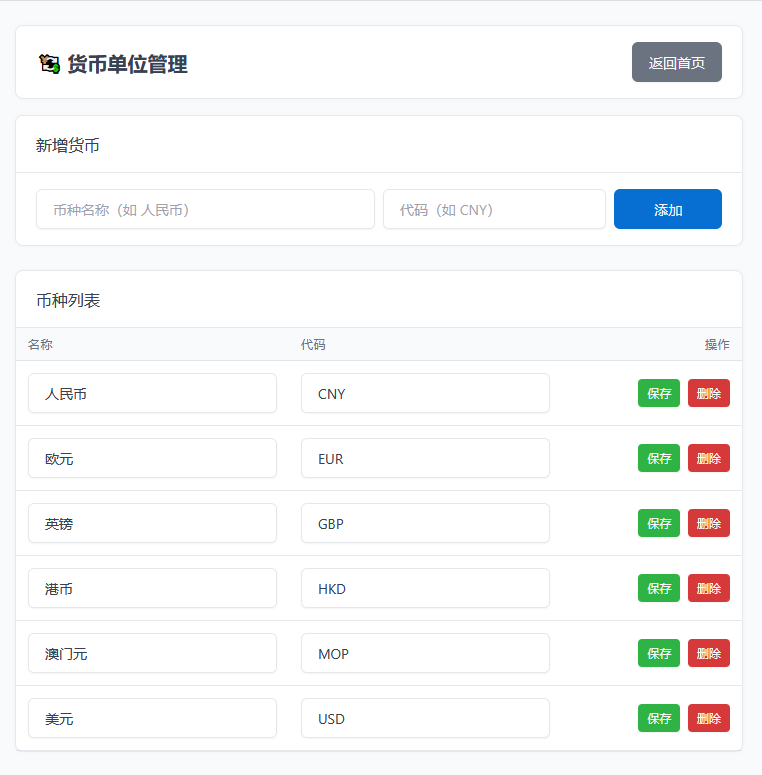Delete the 澳门元 currency row
This screenshot has height=775, width=762.
[x=708, y=653]
